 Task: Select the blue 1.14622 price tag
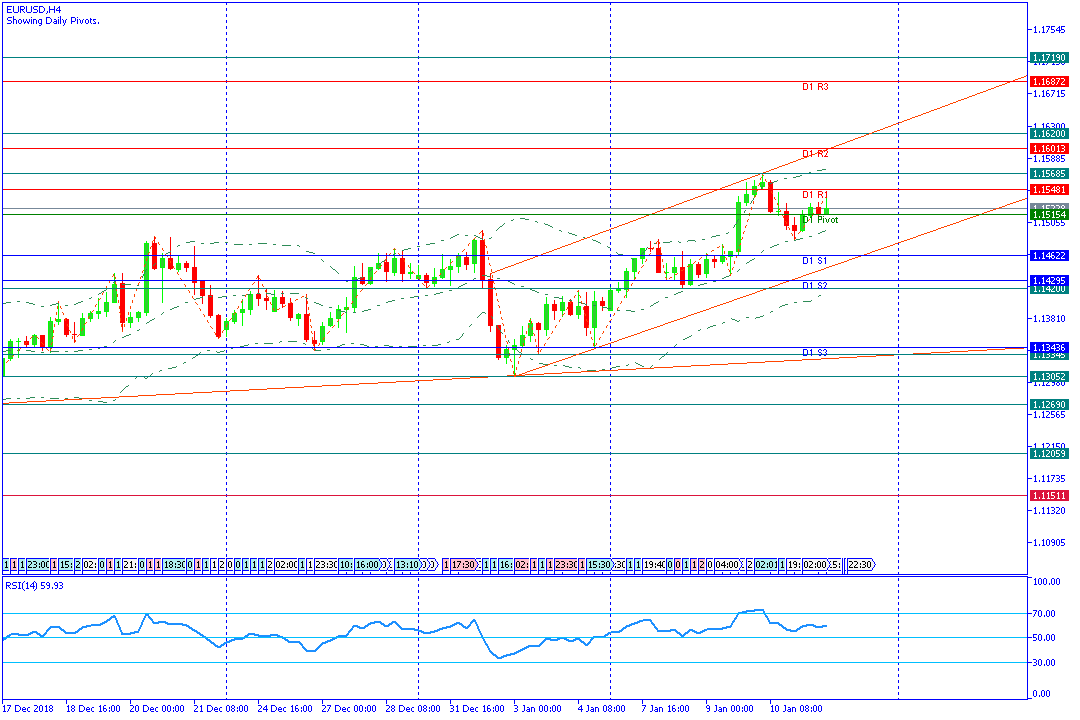1049,256
